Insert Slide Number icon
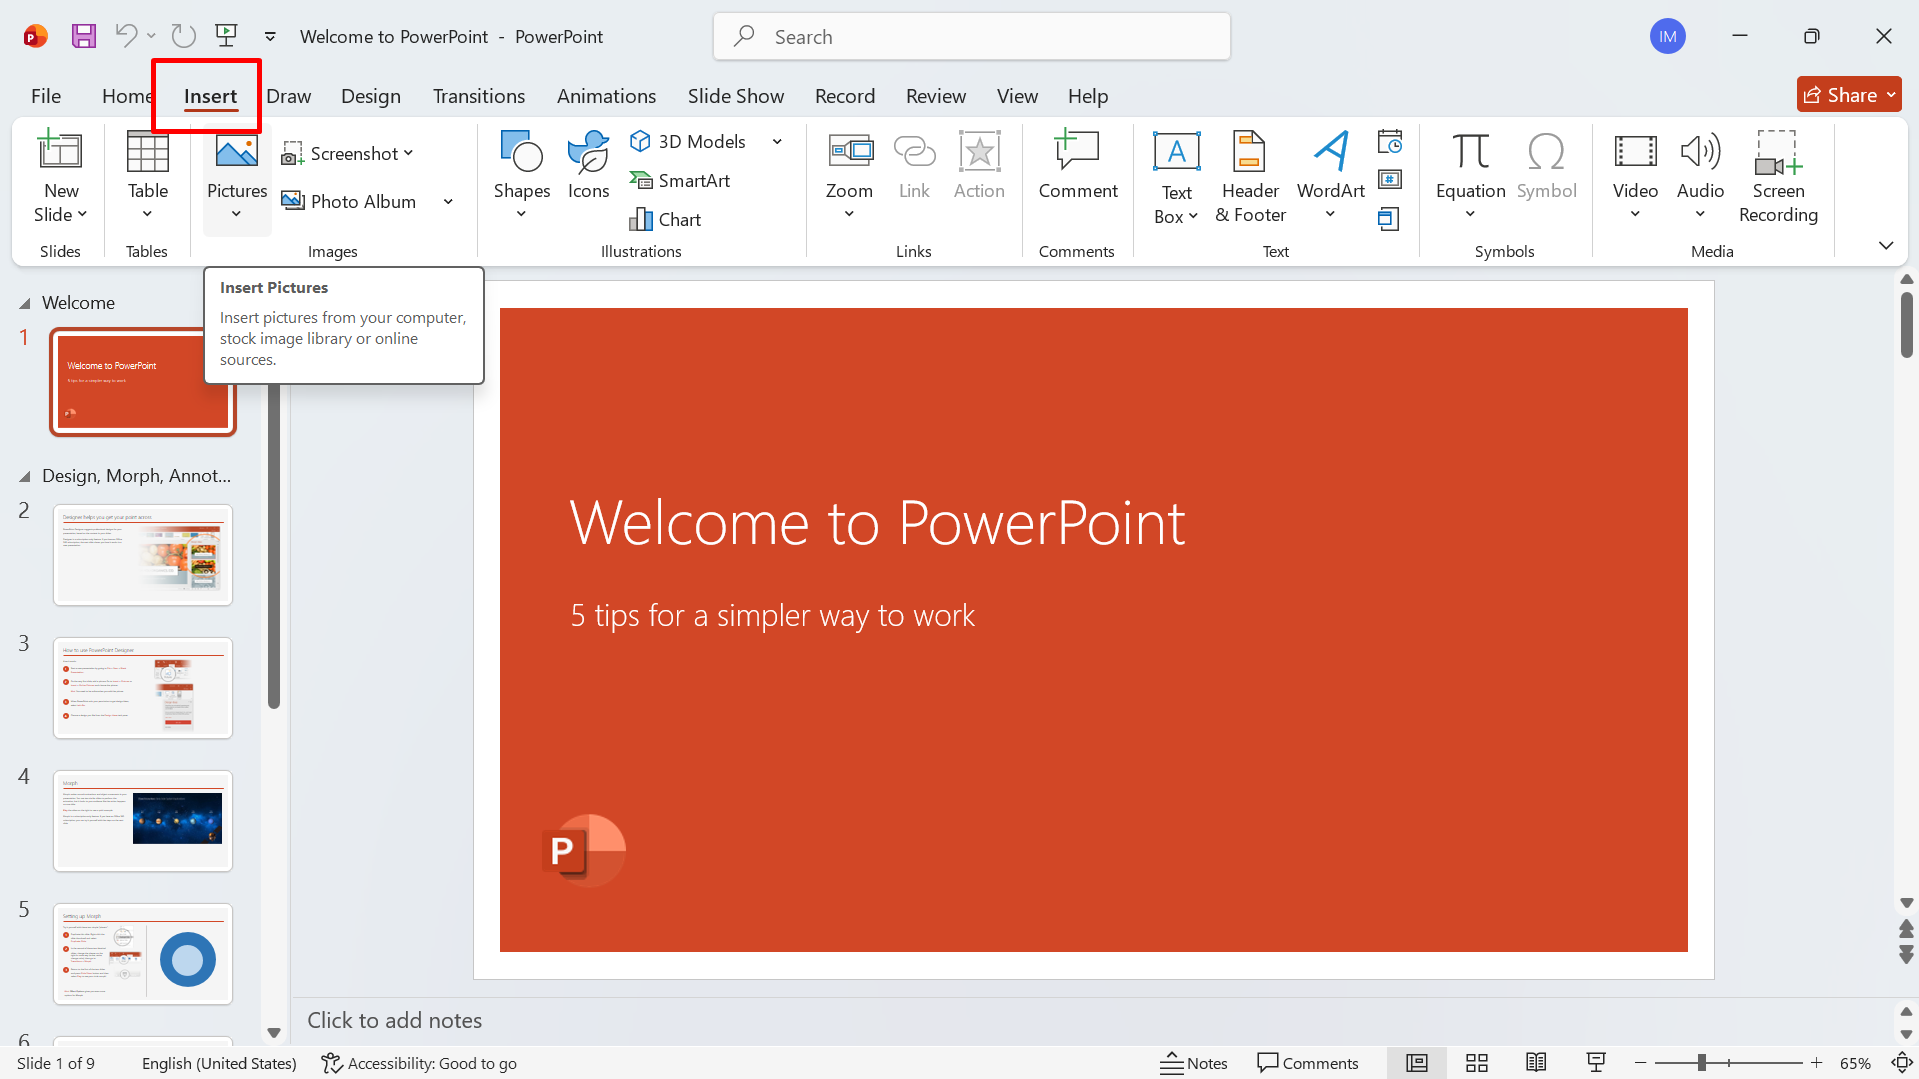 (x=1390, y=180)
